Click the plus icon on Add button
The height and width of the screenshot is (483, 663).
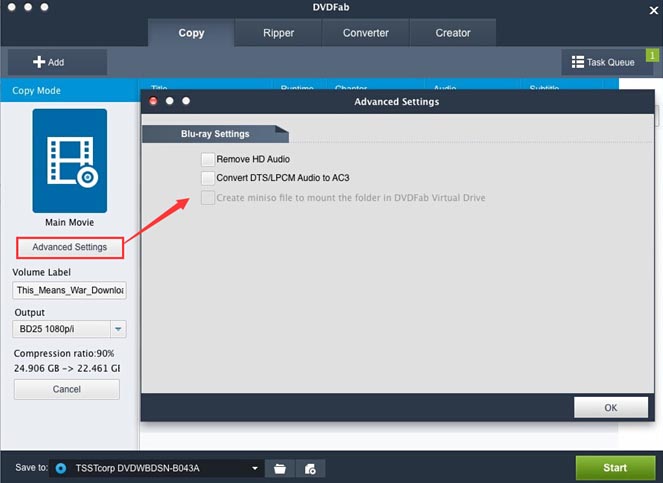[39, 62]
